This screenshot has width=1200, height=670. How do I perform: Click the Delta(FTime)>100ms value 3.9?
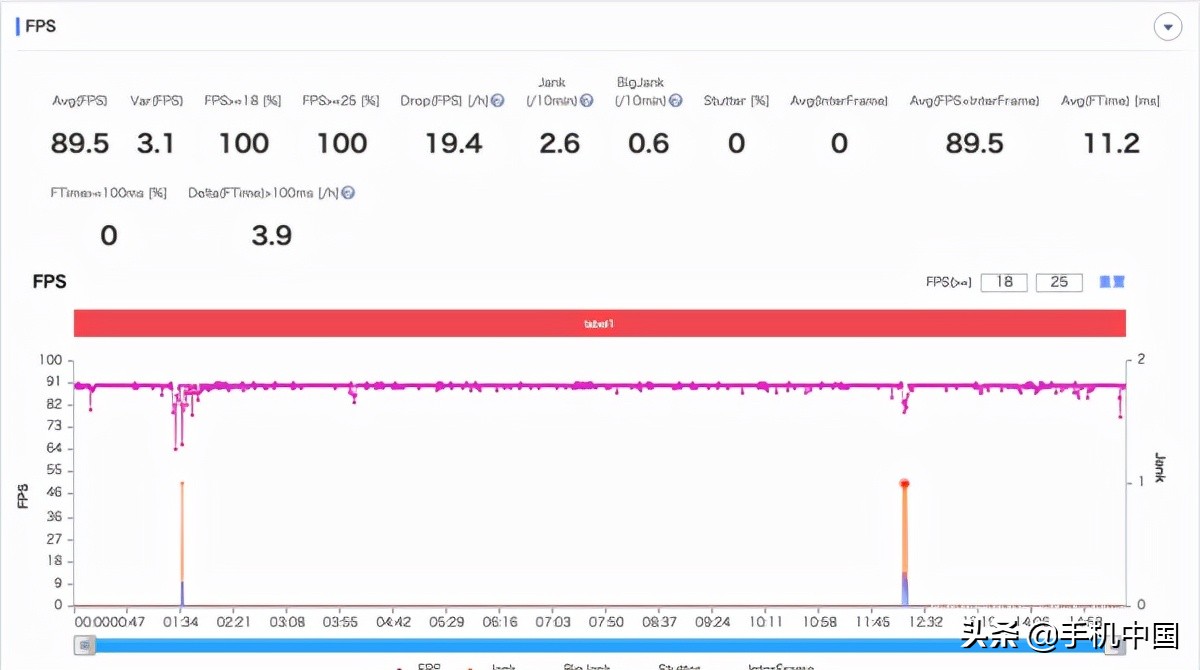pyautogui.click(x=271, y=235)
